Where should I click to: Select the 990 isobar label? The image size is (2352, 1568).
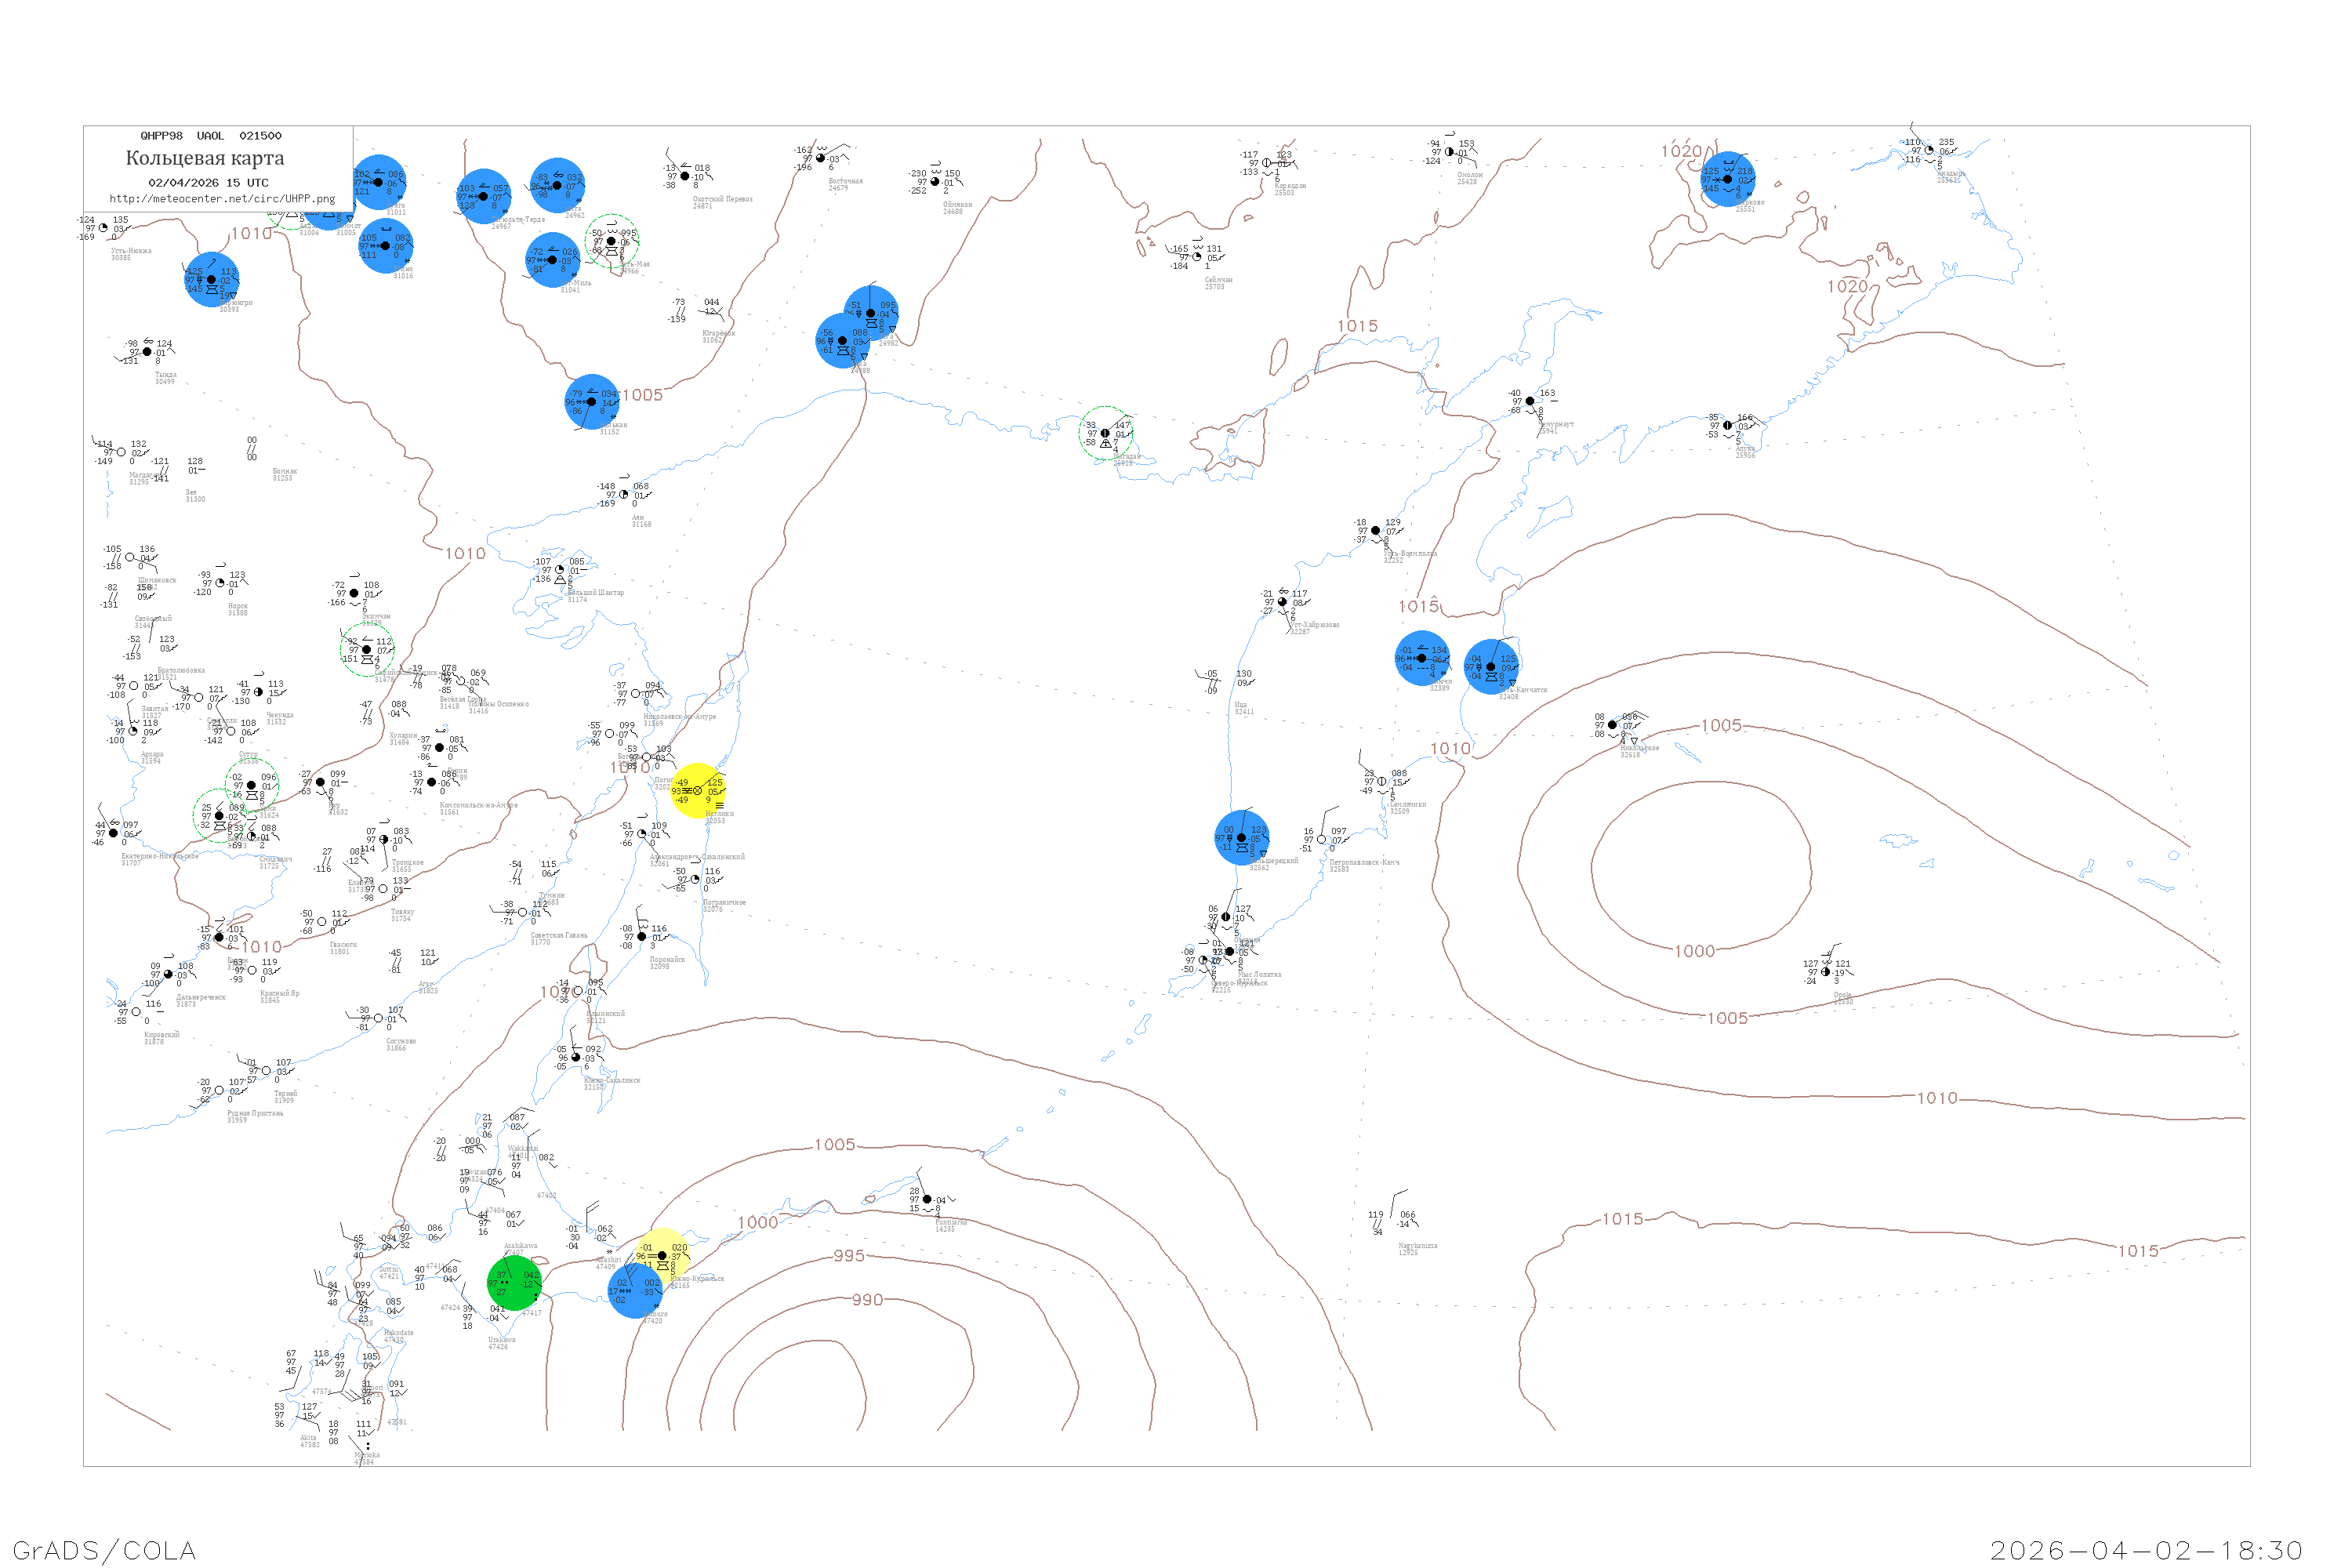(x=867, y=1300)
